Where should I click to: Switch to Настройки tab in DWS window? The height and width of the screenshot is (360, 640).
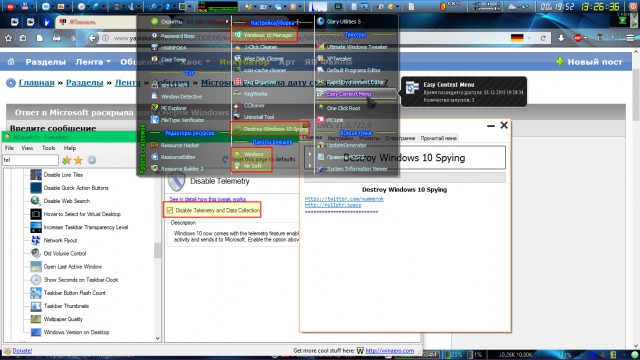(x=340, y=138)
